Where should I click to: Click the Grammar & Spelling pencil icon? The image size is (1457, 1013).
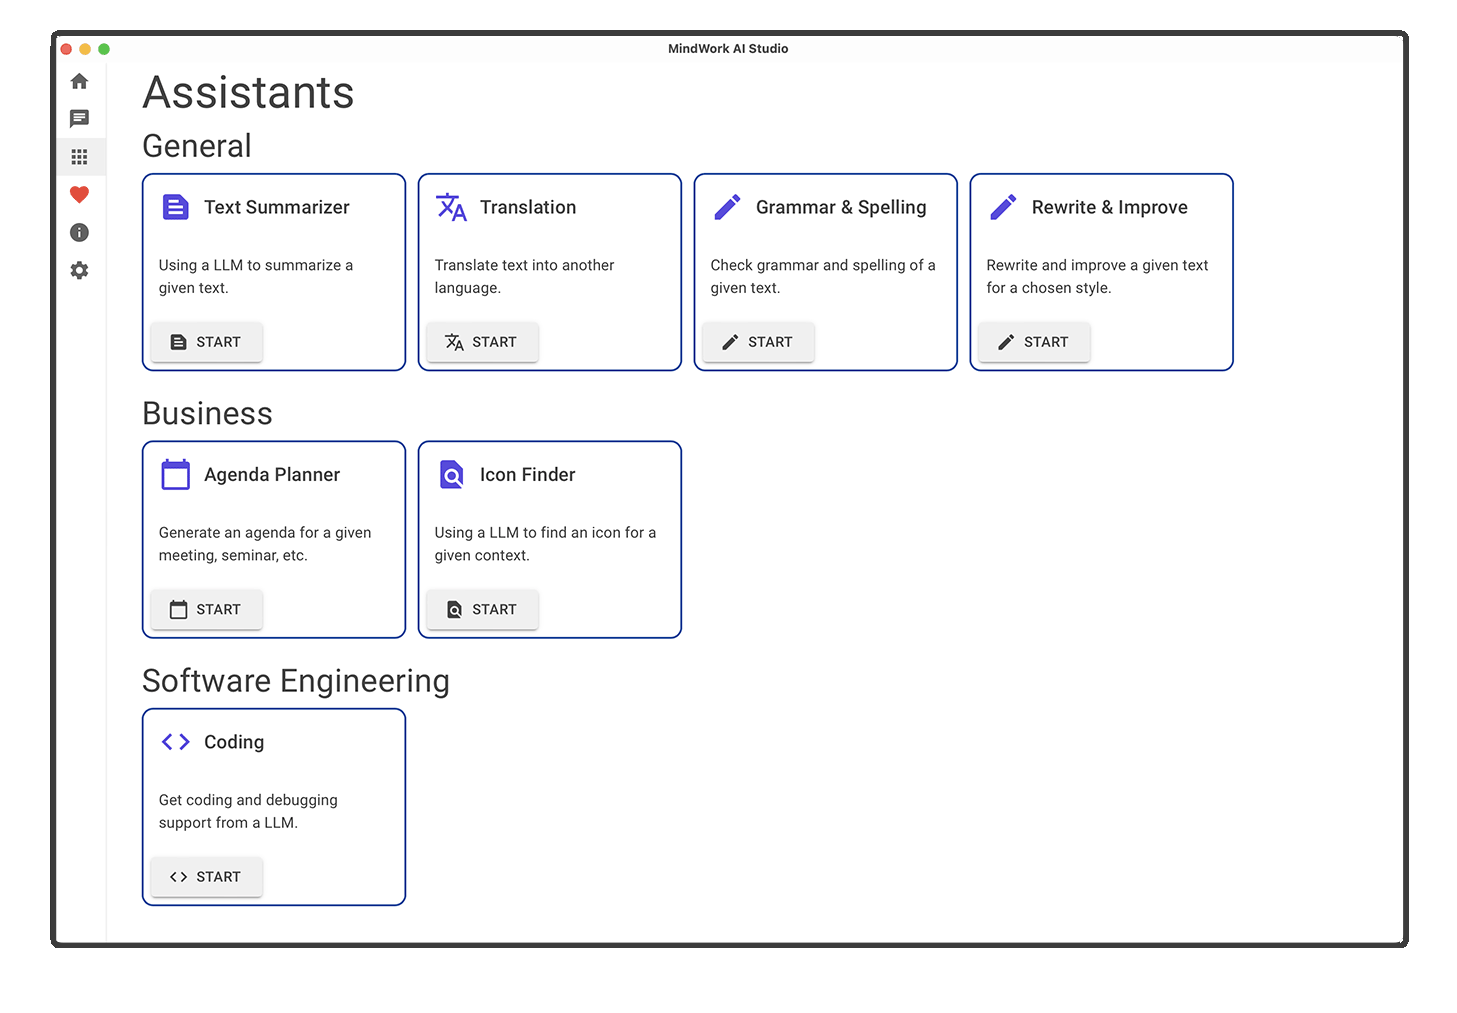tap(728, 207)
